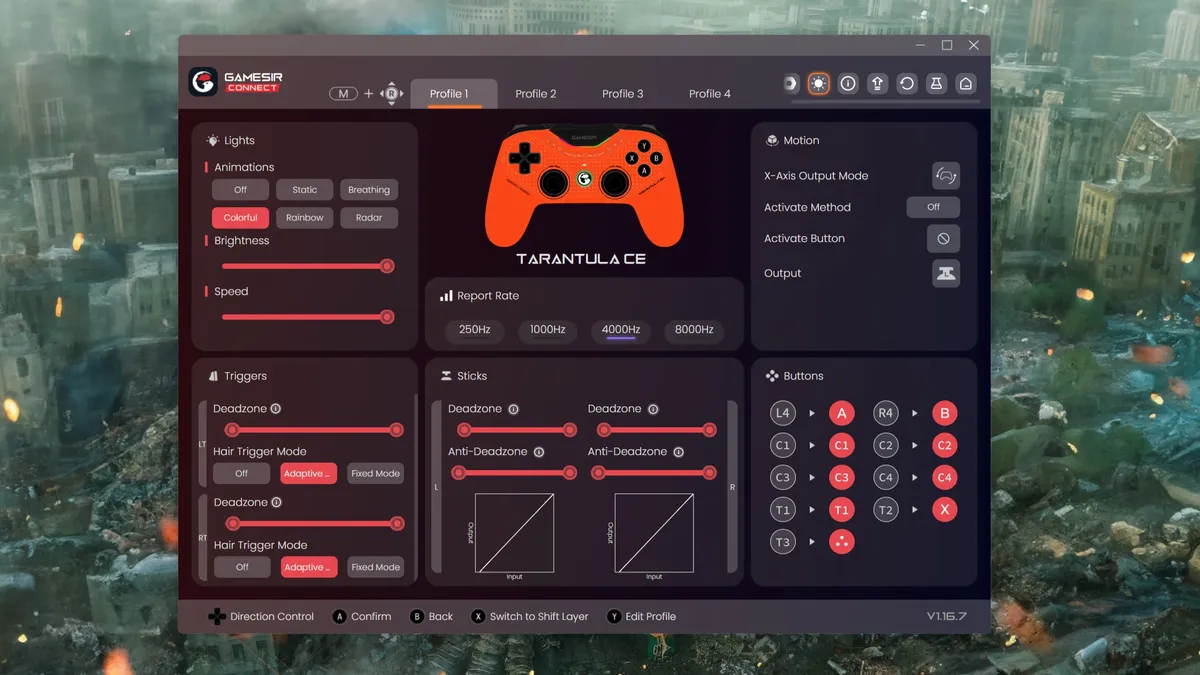This screenshot has width=1200, height=675.
Task: Click the right stick response curve graph
Action: (x=654, y=533)
